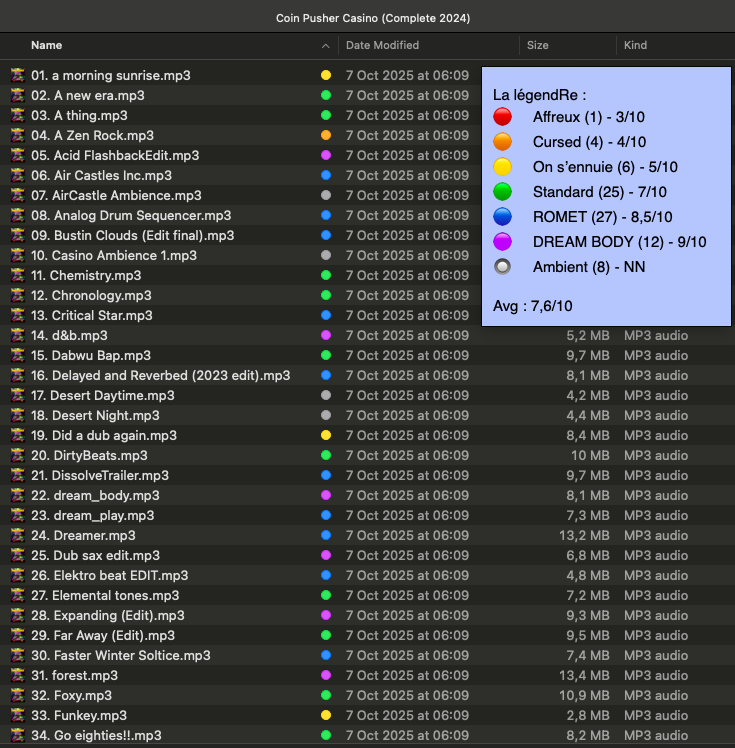Click the ROMET (27) - 8,5/10 legend line
Screen dimensions: 735x748
click(x=602, y=217)
